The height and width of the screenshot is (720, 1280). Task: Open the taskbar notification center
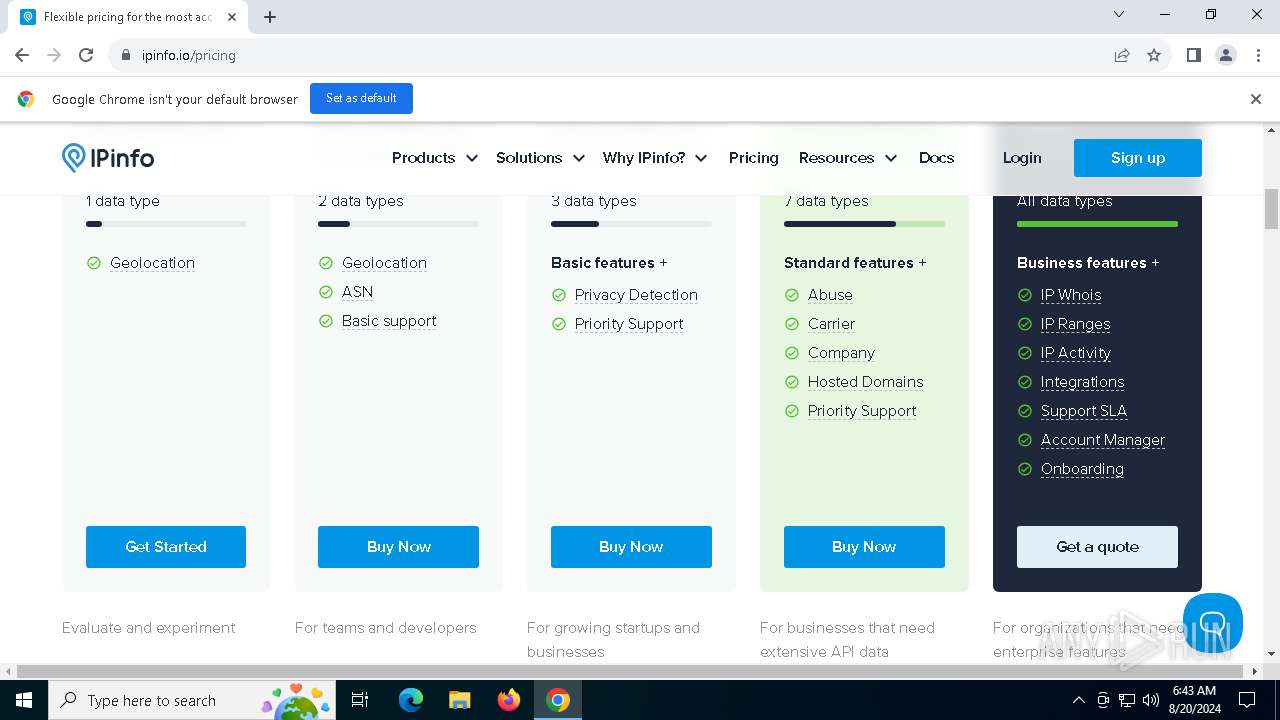pyautogui.click(x=1247, y=700)
